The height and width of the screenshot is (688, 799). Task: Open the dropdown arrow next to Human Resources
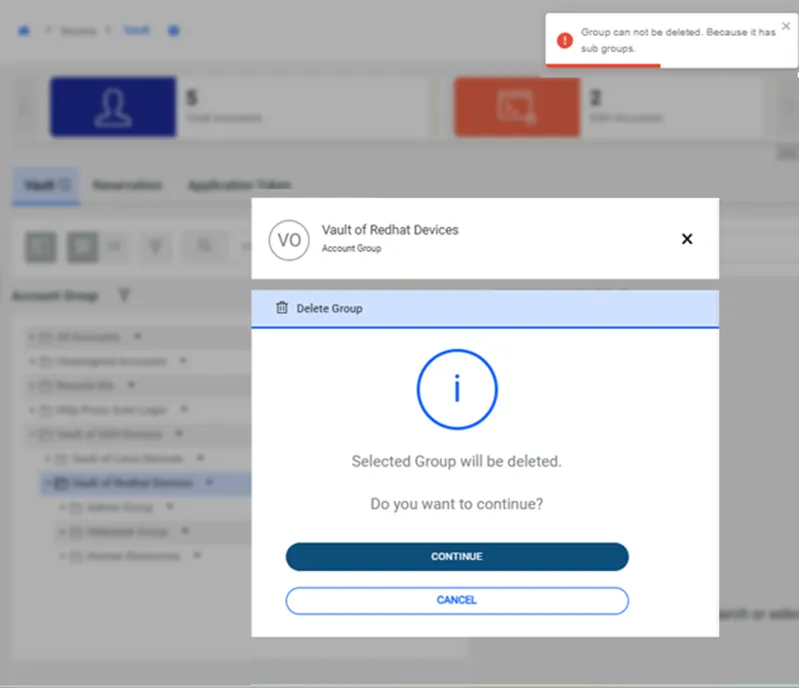[197, 555]
